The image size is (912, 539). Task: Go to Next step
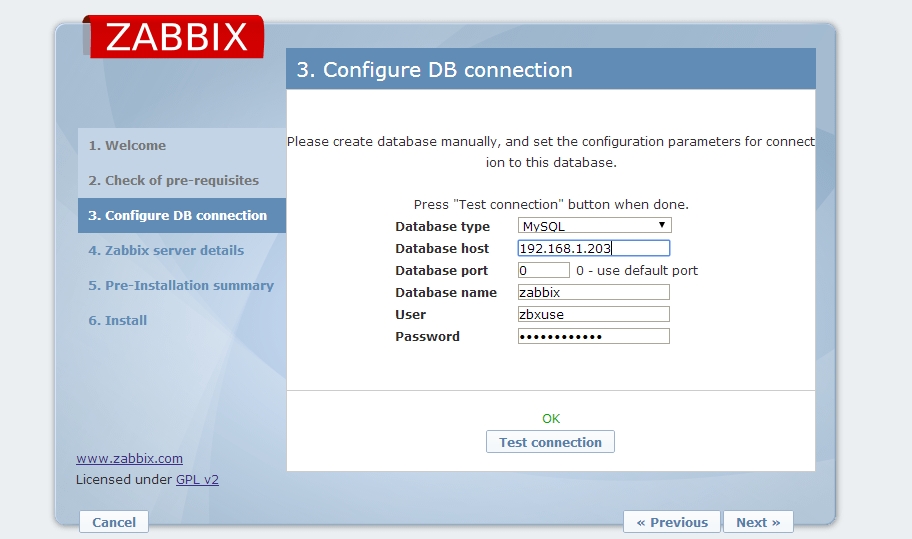[758, 522]
